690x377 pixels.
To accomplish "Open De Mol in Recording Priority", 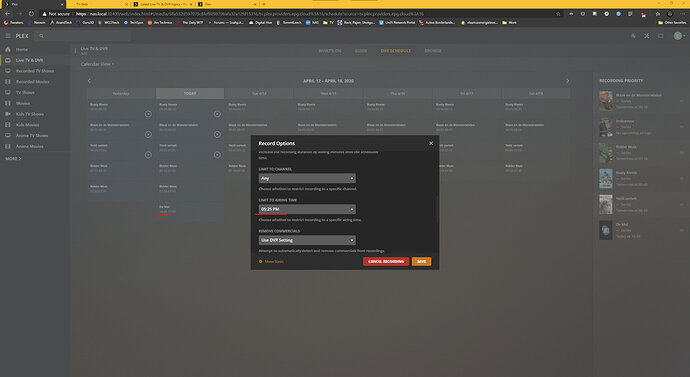I will (x=641, y=230).
